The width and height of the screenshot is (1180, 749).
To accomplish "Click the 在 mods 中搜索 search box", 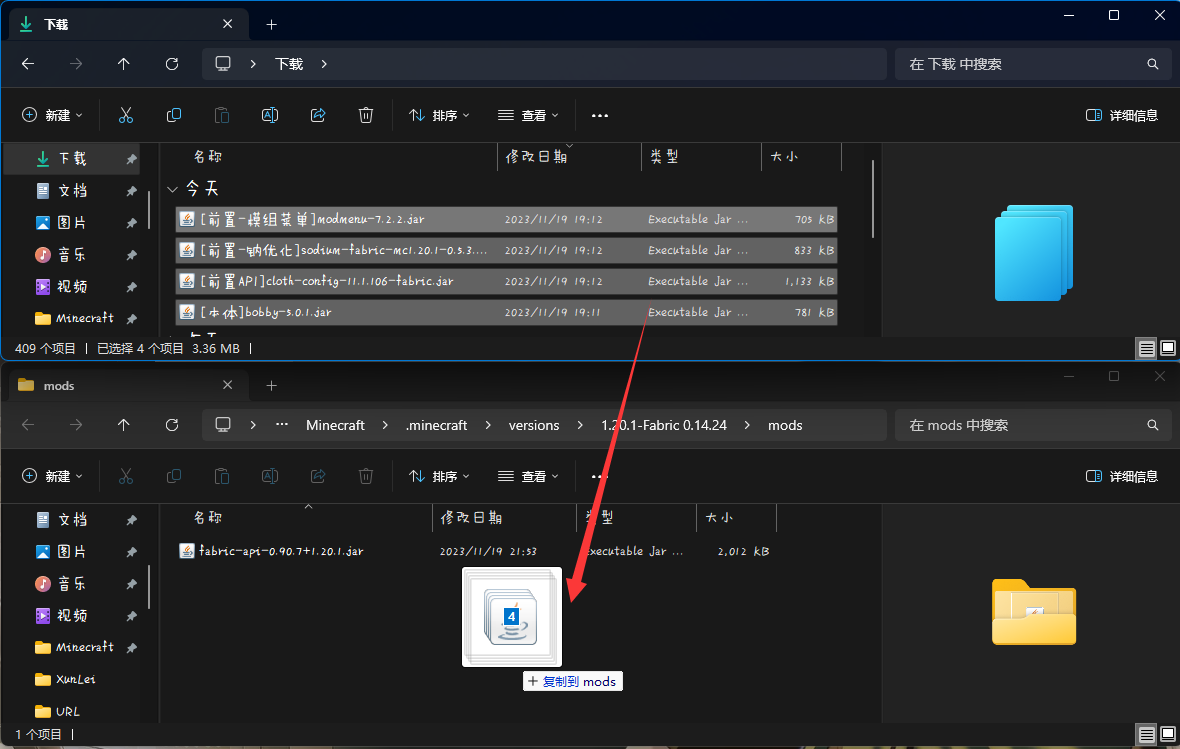I will click(1030, 425).
